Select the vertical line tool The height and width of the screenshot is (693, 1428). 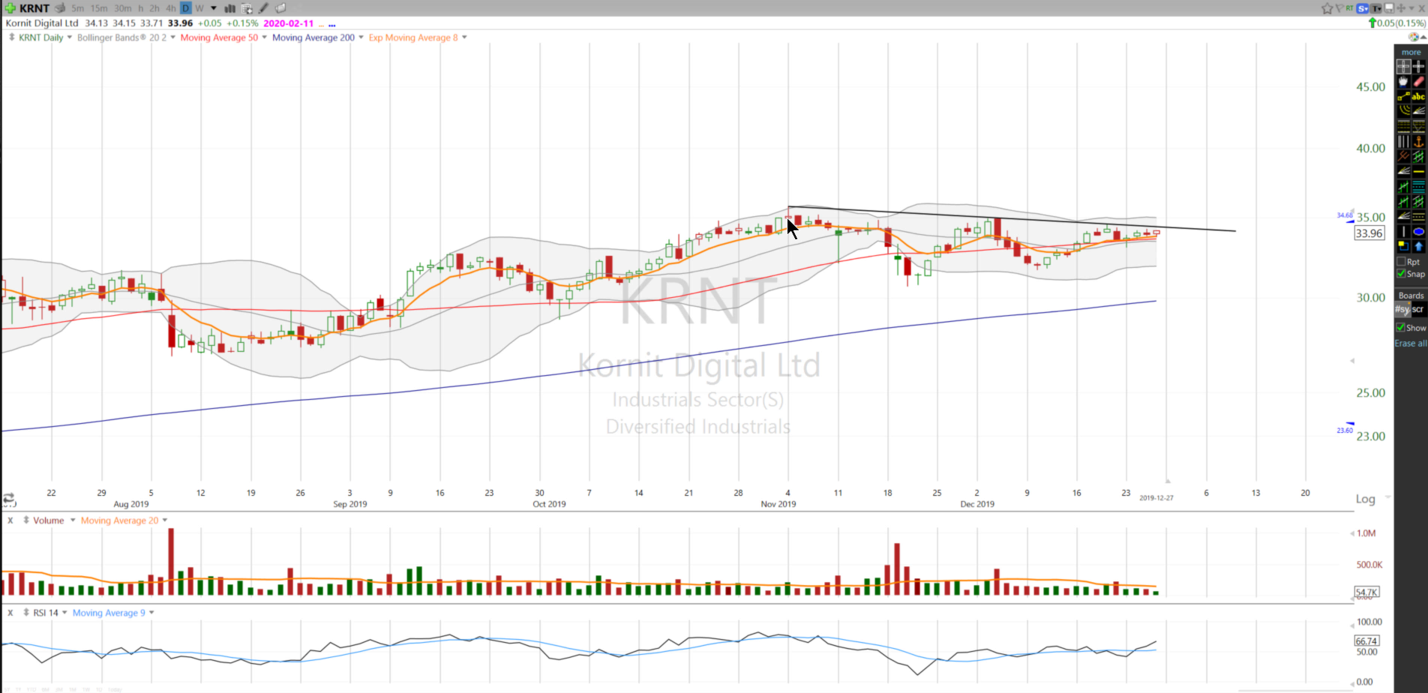coord(1403,229)
